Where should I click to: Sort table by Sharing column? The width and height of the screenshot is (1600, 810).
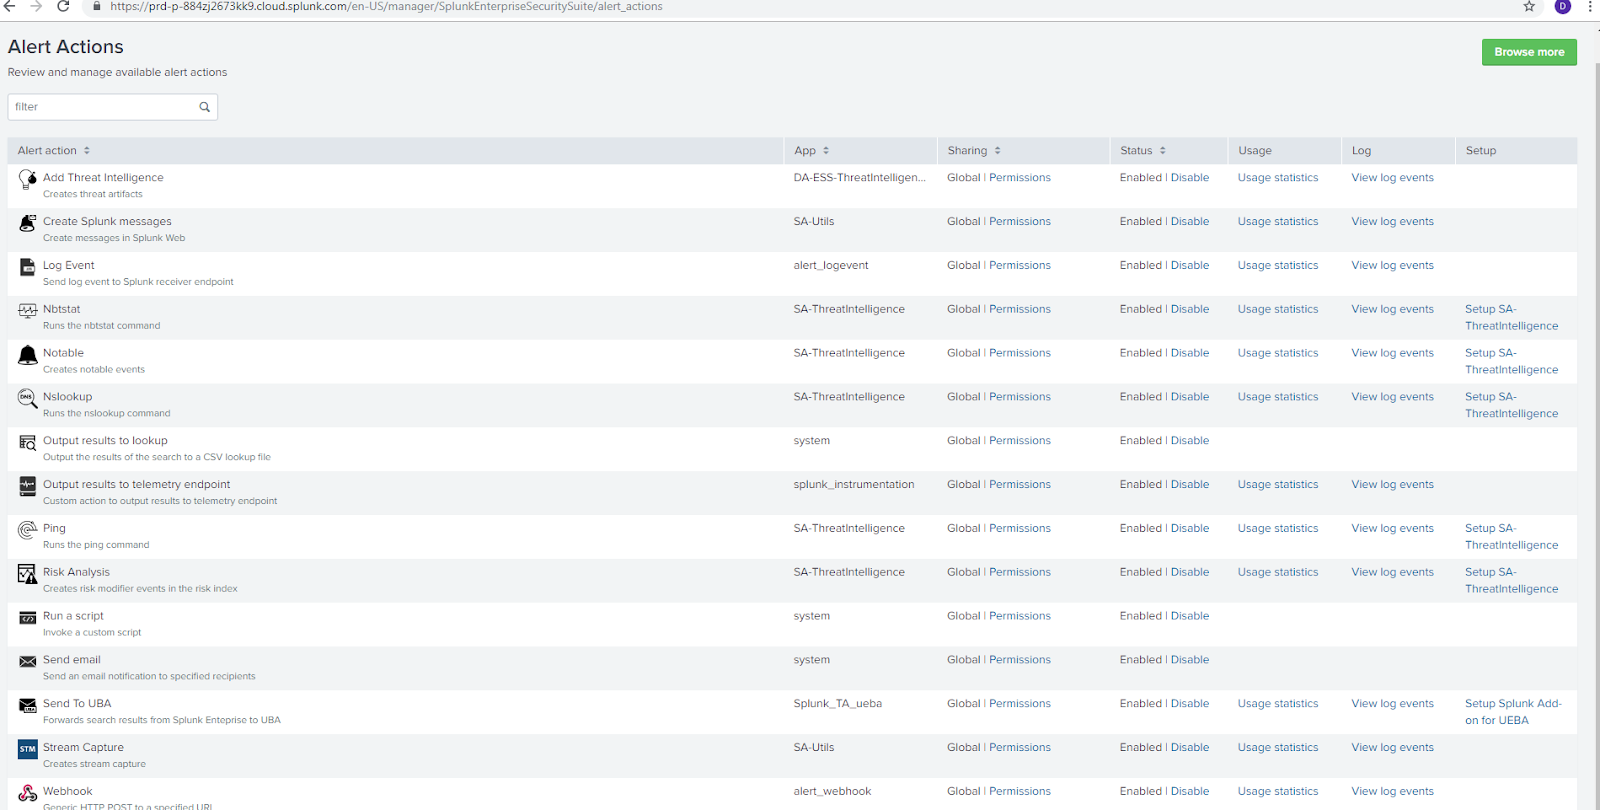point(974,151)
